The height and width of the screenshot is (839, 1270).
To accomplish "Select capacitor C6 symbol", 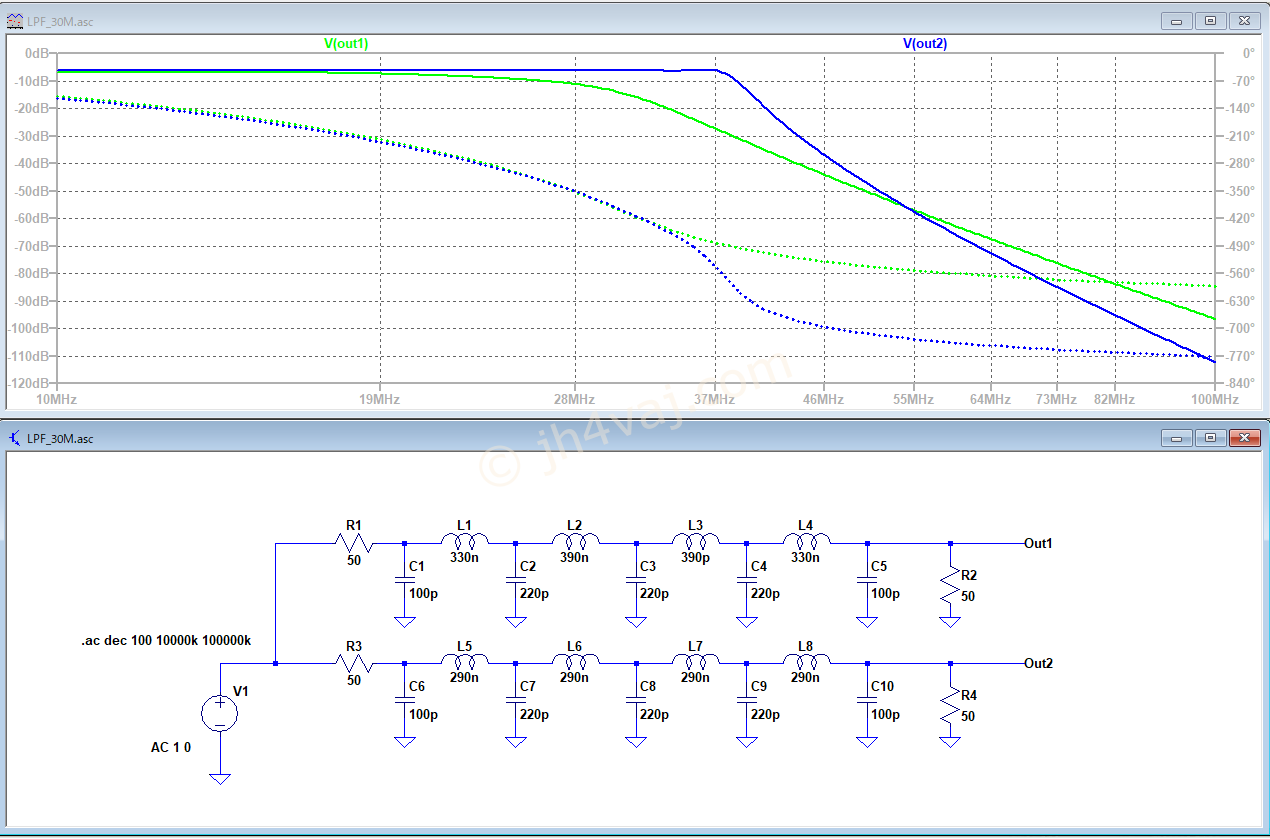I will (x=405, y=701).
